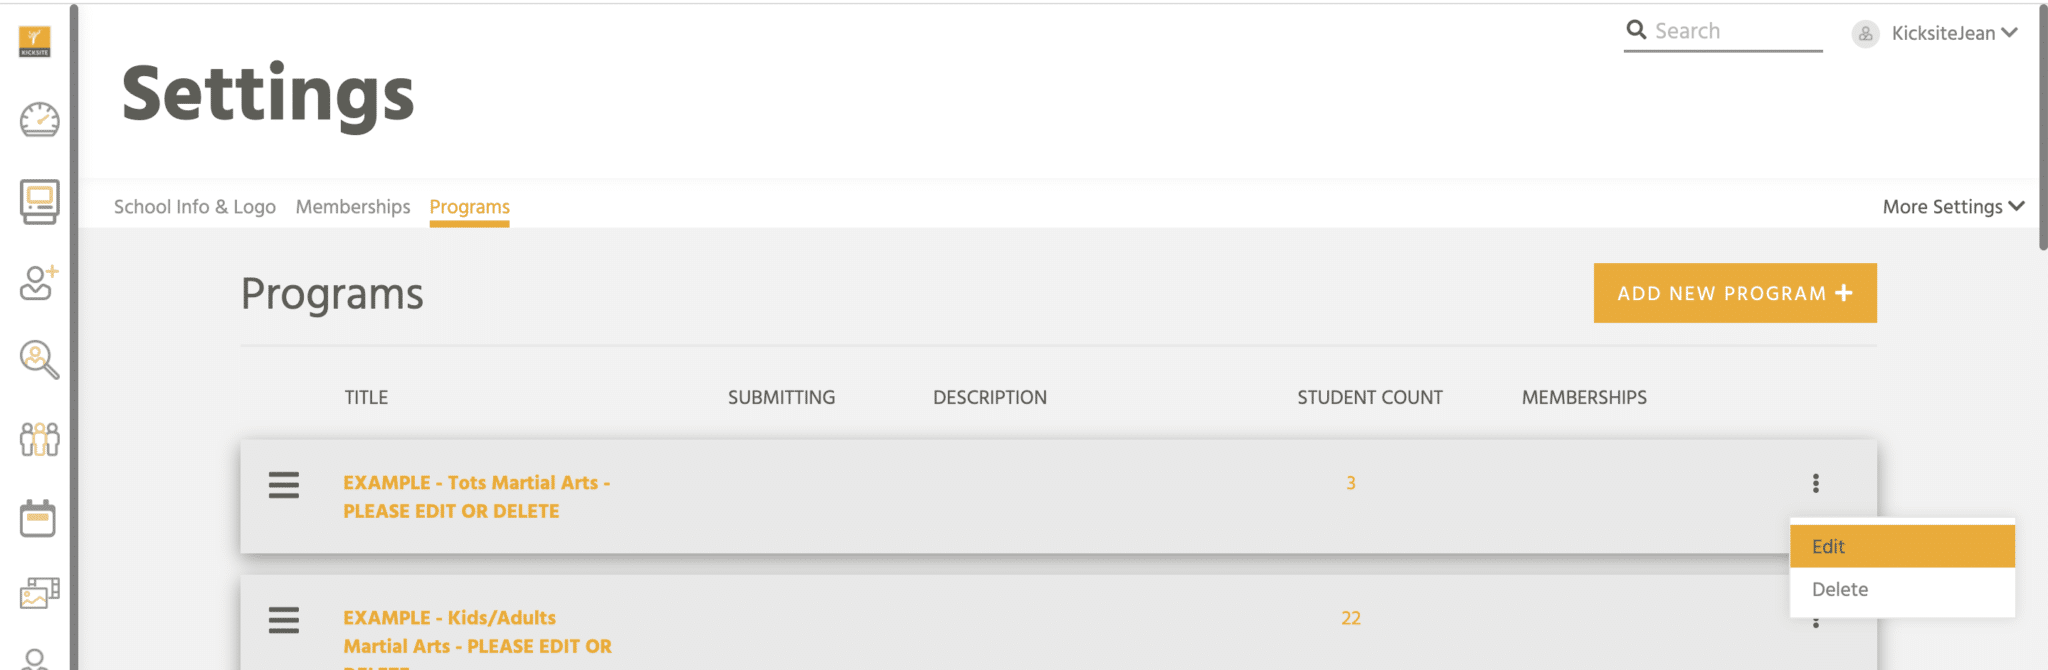
Task: Open the dashboard gauge icon in sidebar
Action: 39,120
